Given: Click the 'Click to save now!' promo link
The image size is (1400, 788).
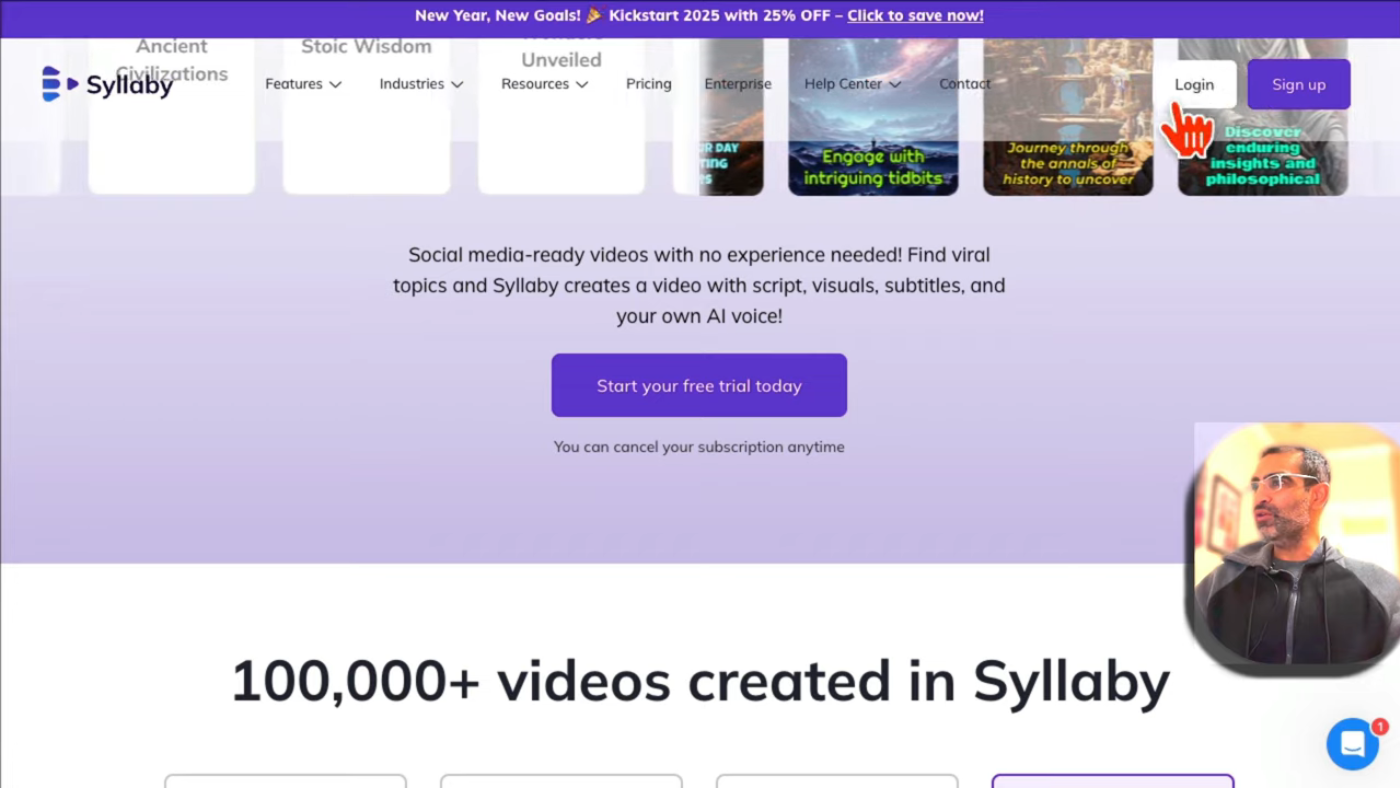Looking at the screenshot, I should 915,16.
